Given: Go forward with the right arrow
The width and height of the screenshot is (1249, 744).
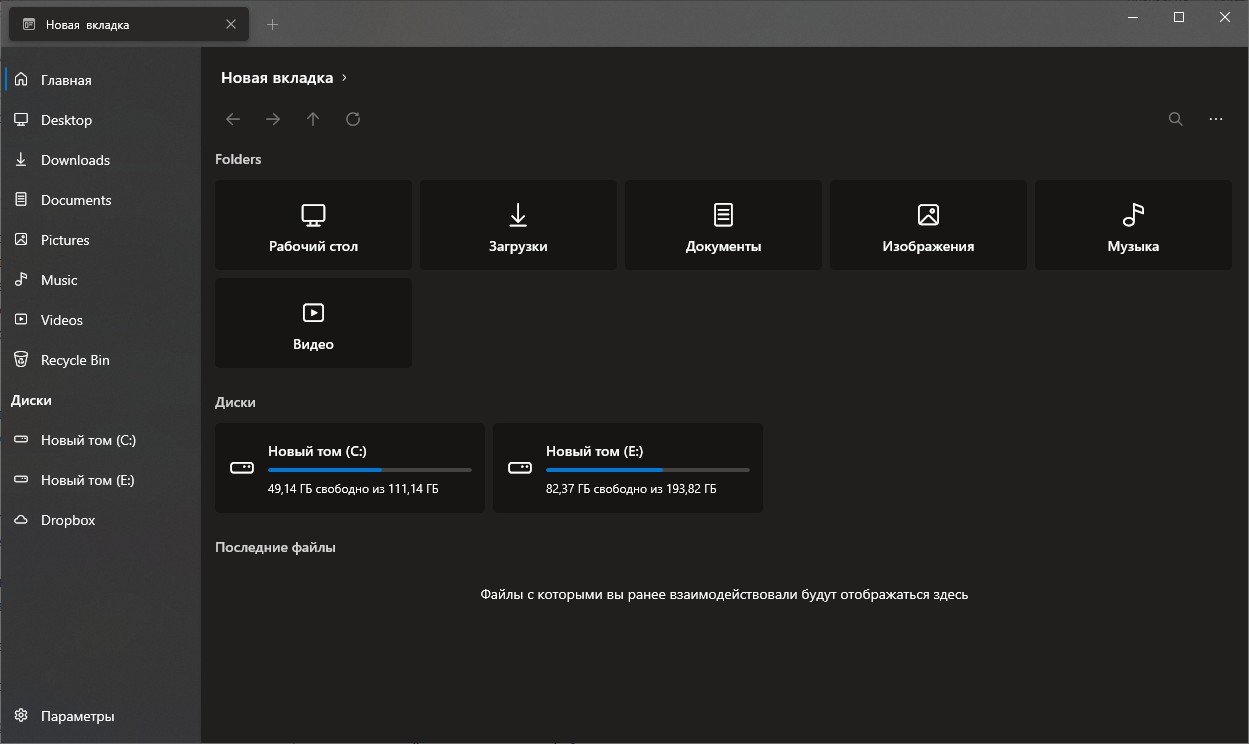Looking at the screenshot, I should [273, 119].
